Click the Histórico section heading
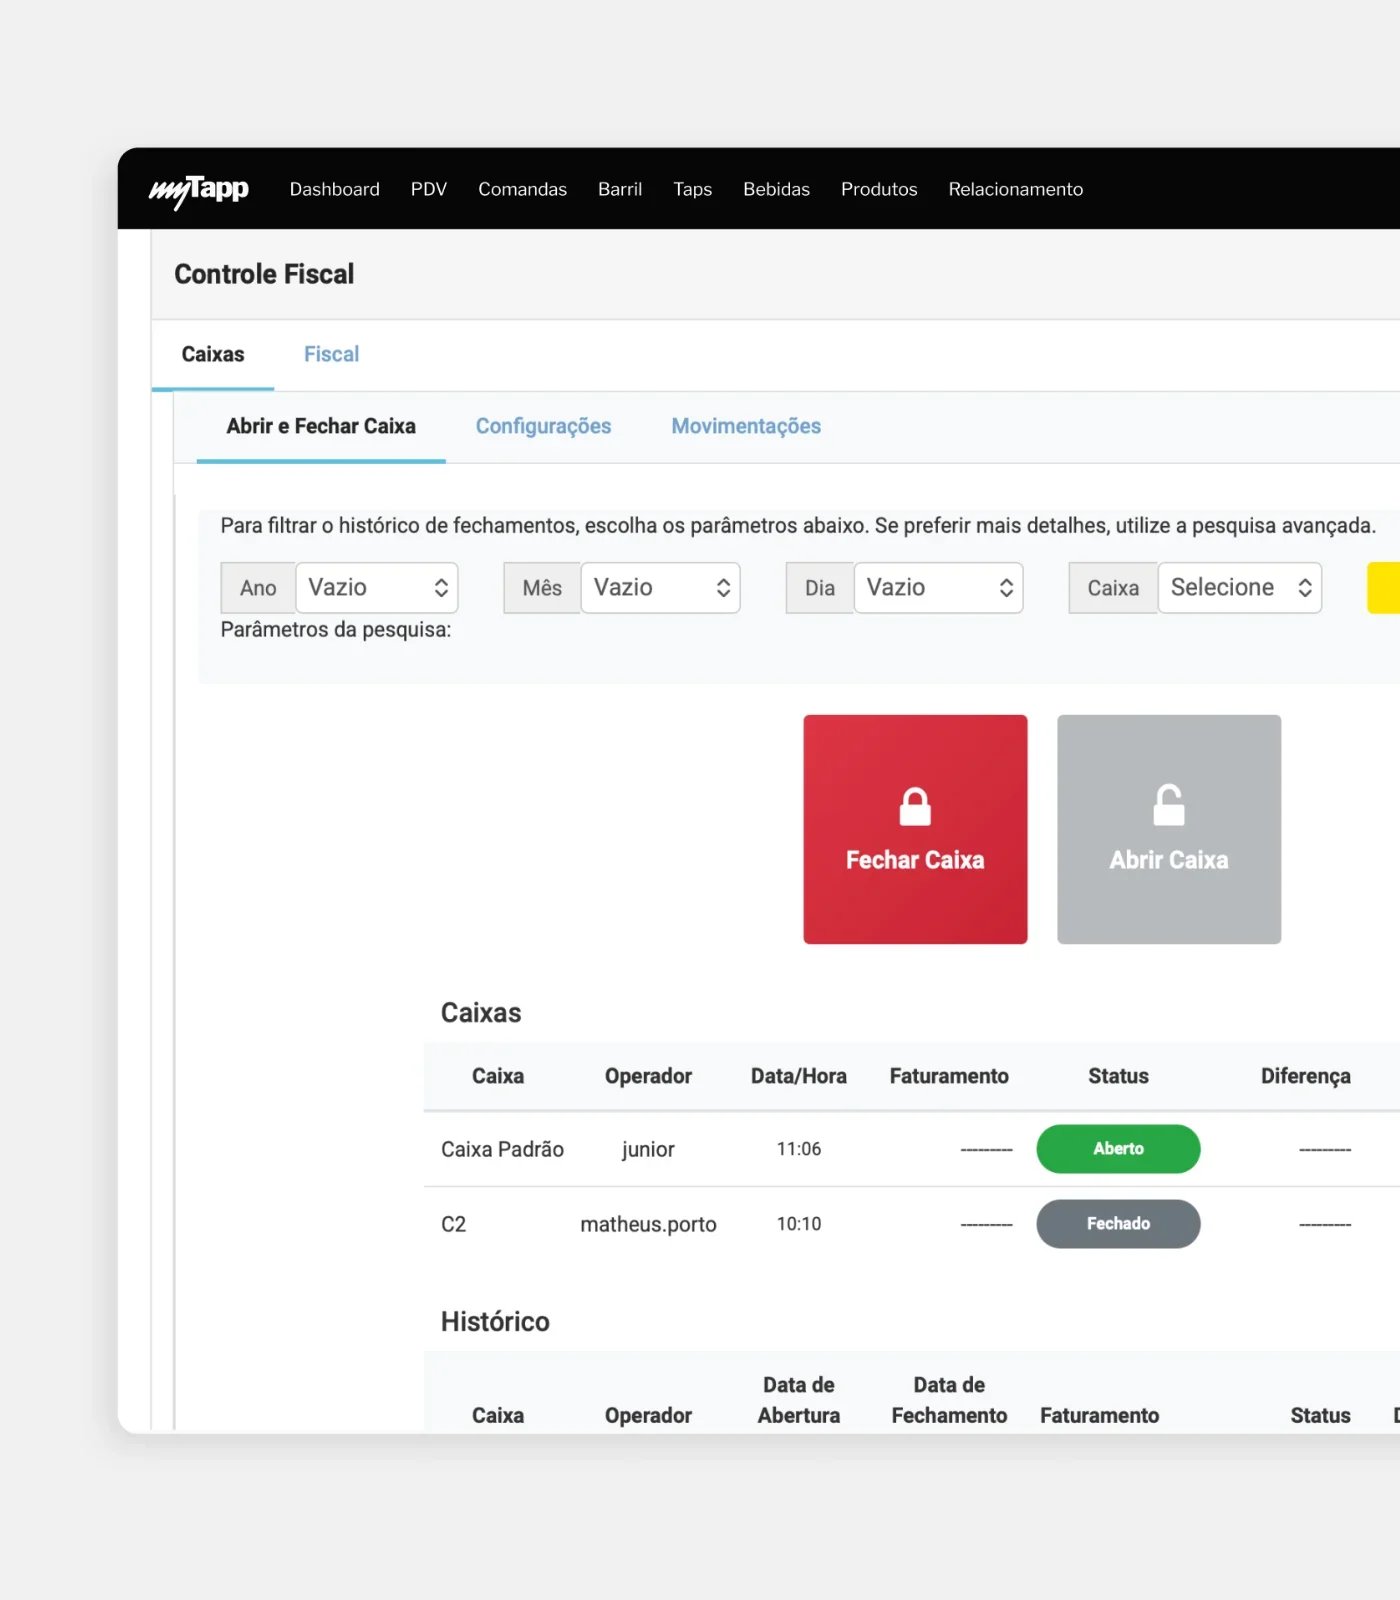Screen dimensions: 1400x1600 tap(495, 1322)
